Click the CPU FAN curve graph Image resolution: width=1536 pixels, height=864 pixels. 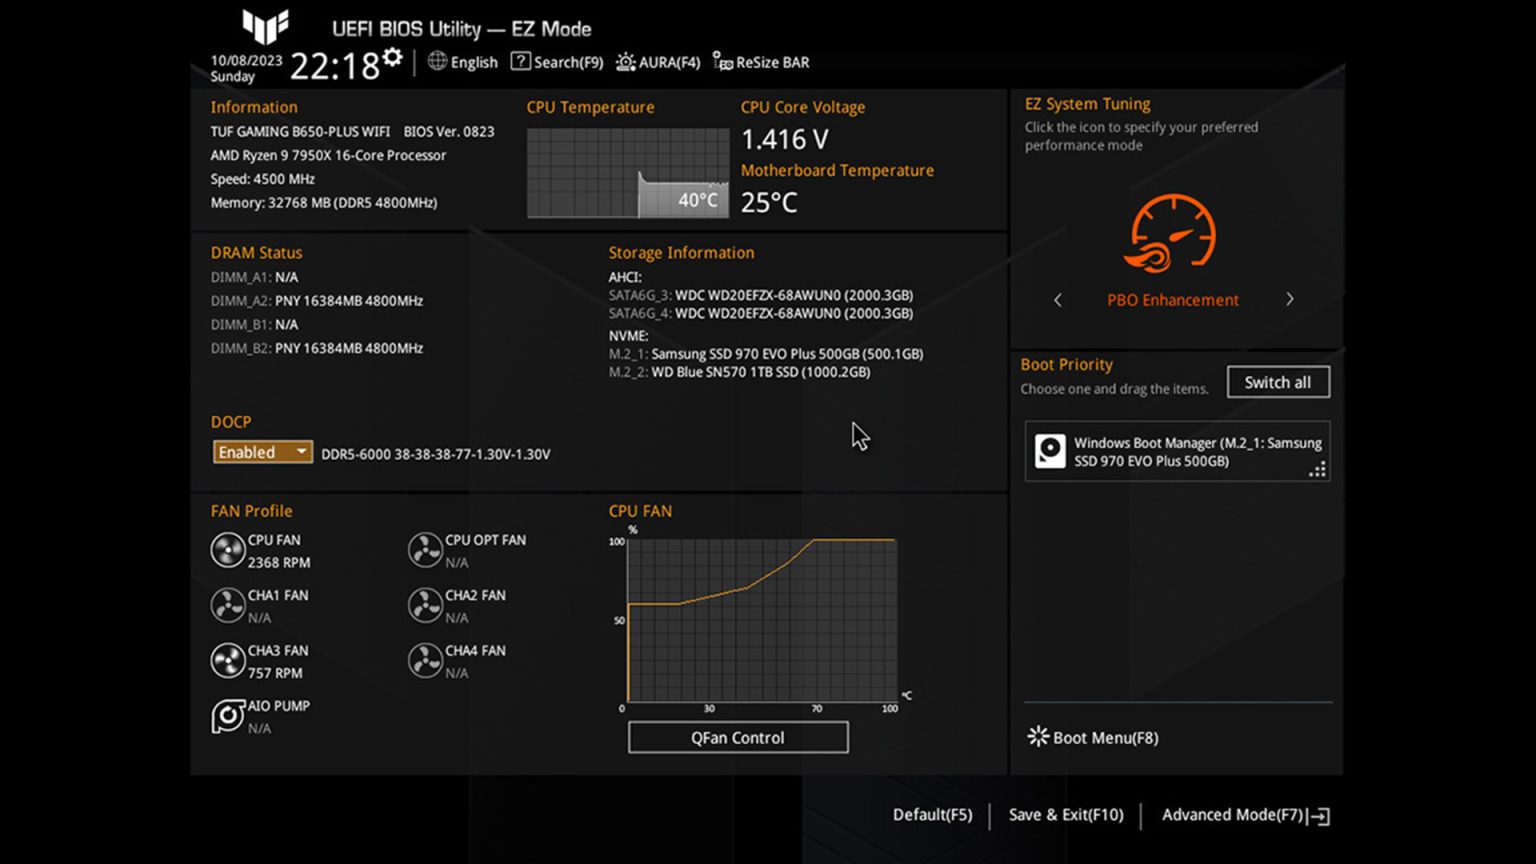tap(762, 620)
